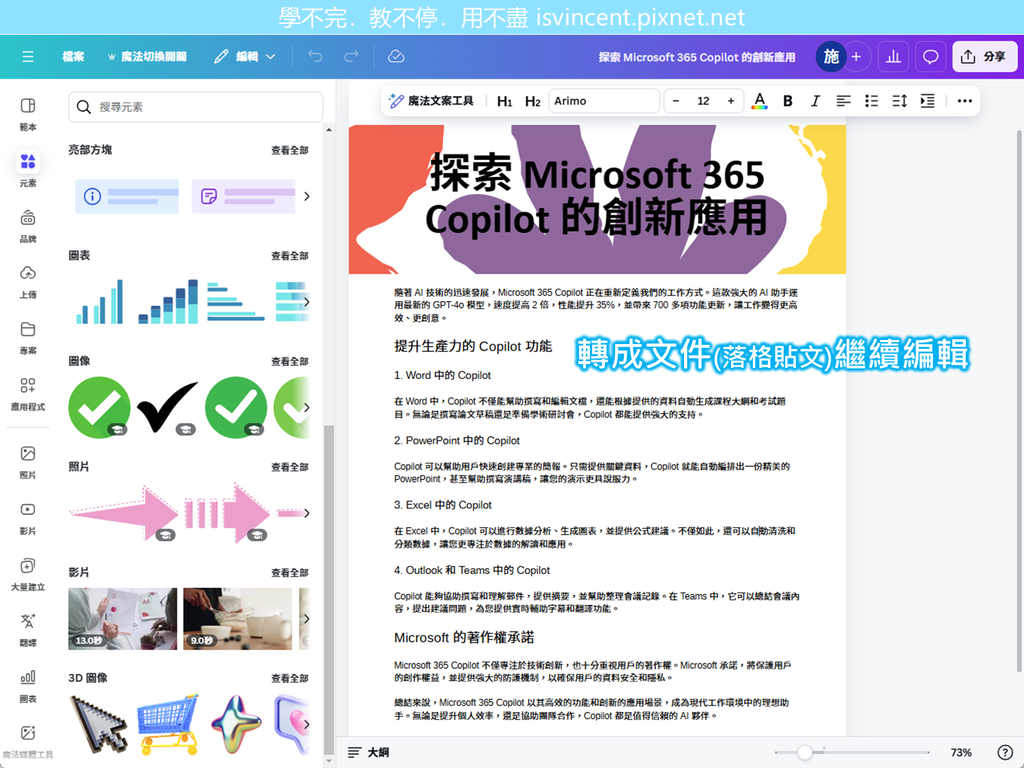Open the 品牌 brand sidebar tab

point(27,225)
